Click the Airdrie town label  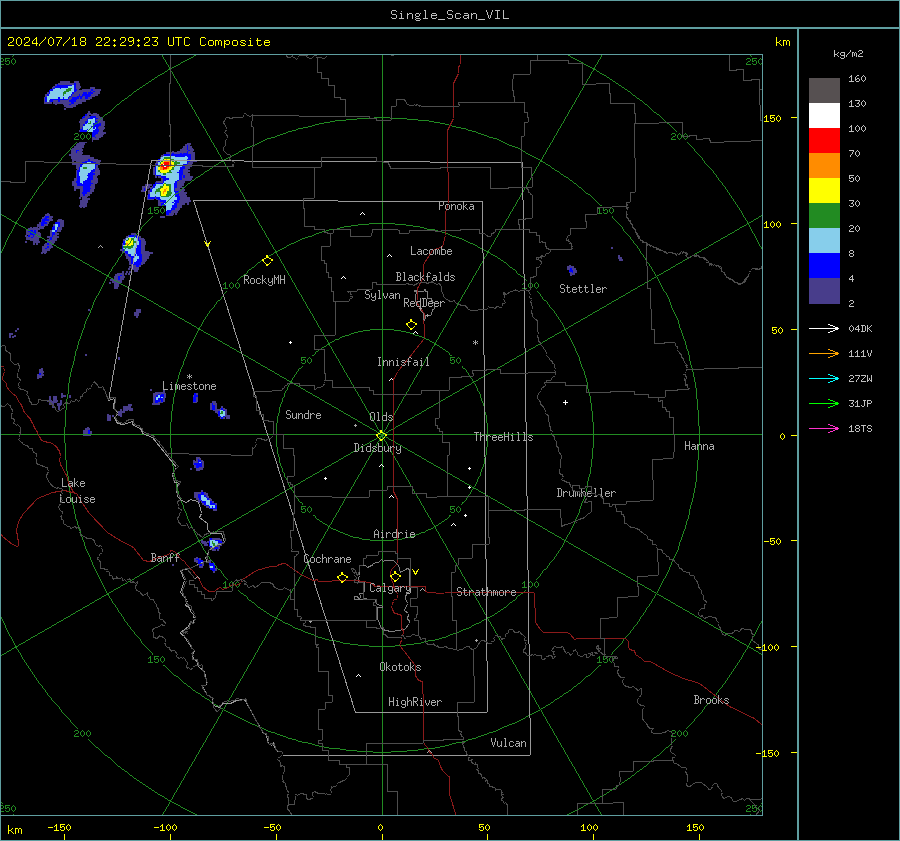click(x=394, y=534)
